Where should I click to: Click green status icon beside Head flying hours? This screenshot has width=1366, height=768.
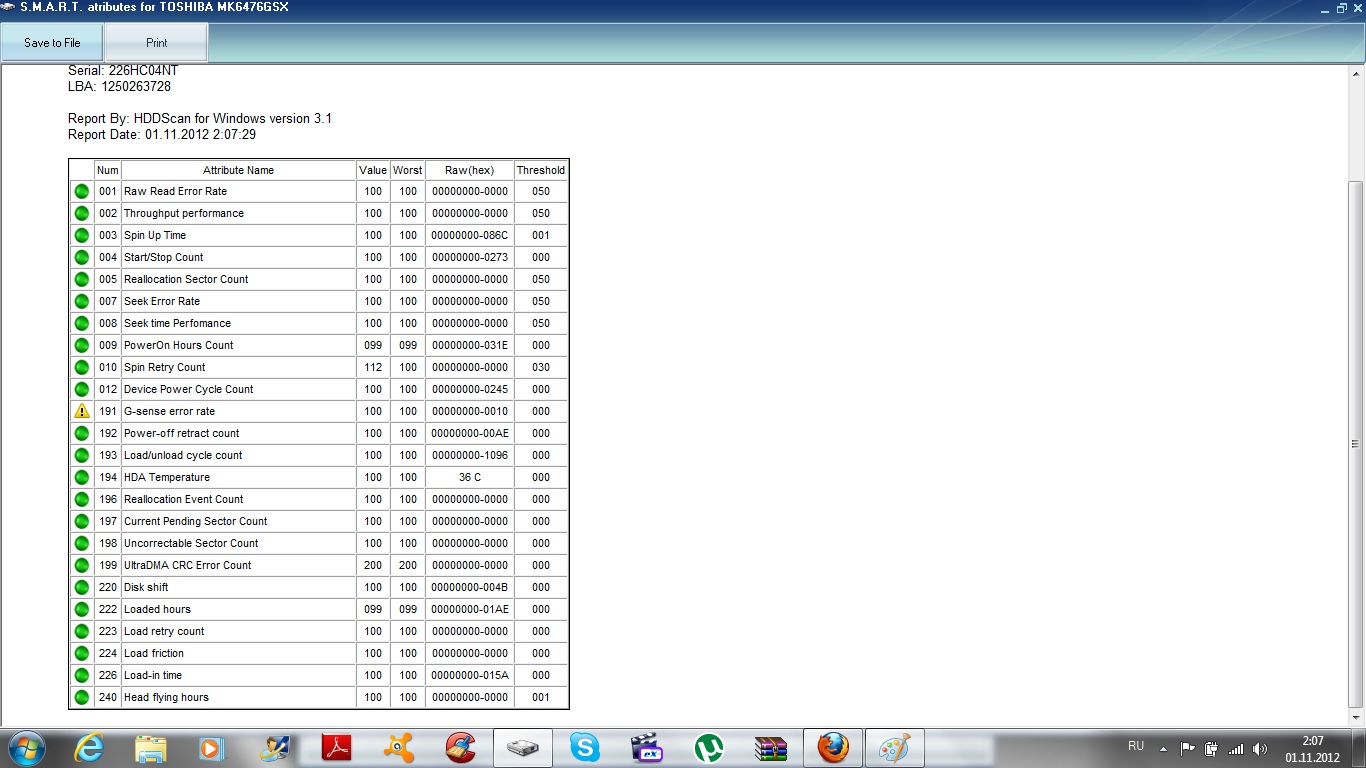click(82, 697)
